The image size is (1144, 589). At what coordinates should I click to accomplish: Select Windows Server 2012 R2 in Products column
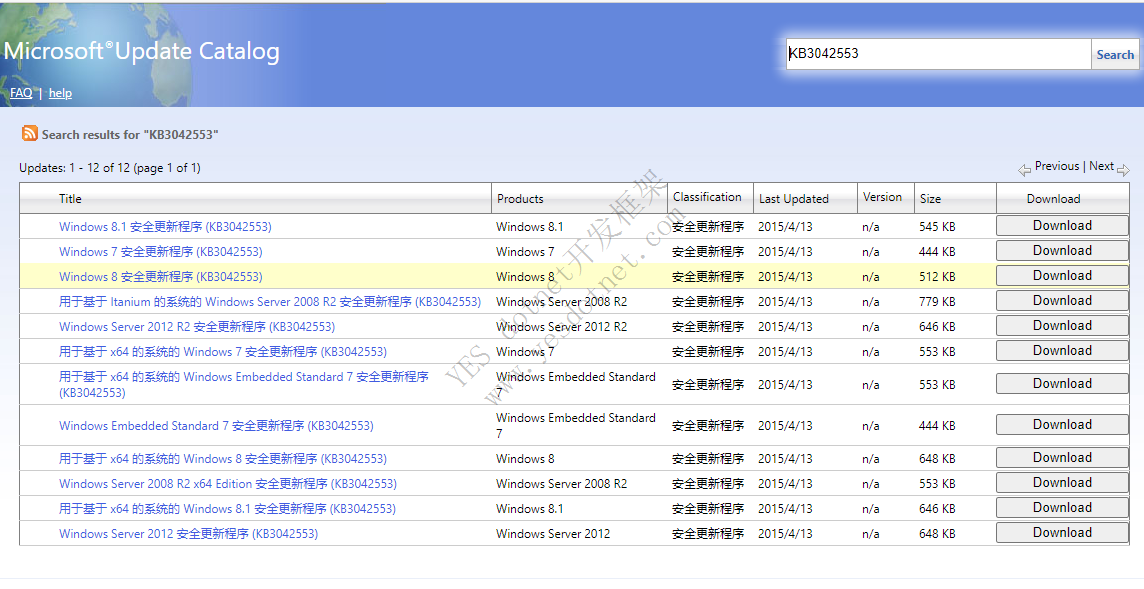coord(561,326)
